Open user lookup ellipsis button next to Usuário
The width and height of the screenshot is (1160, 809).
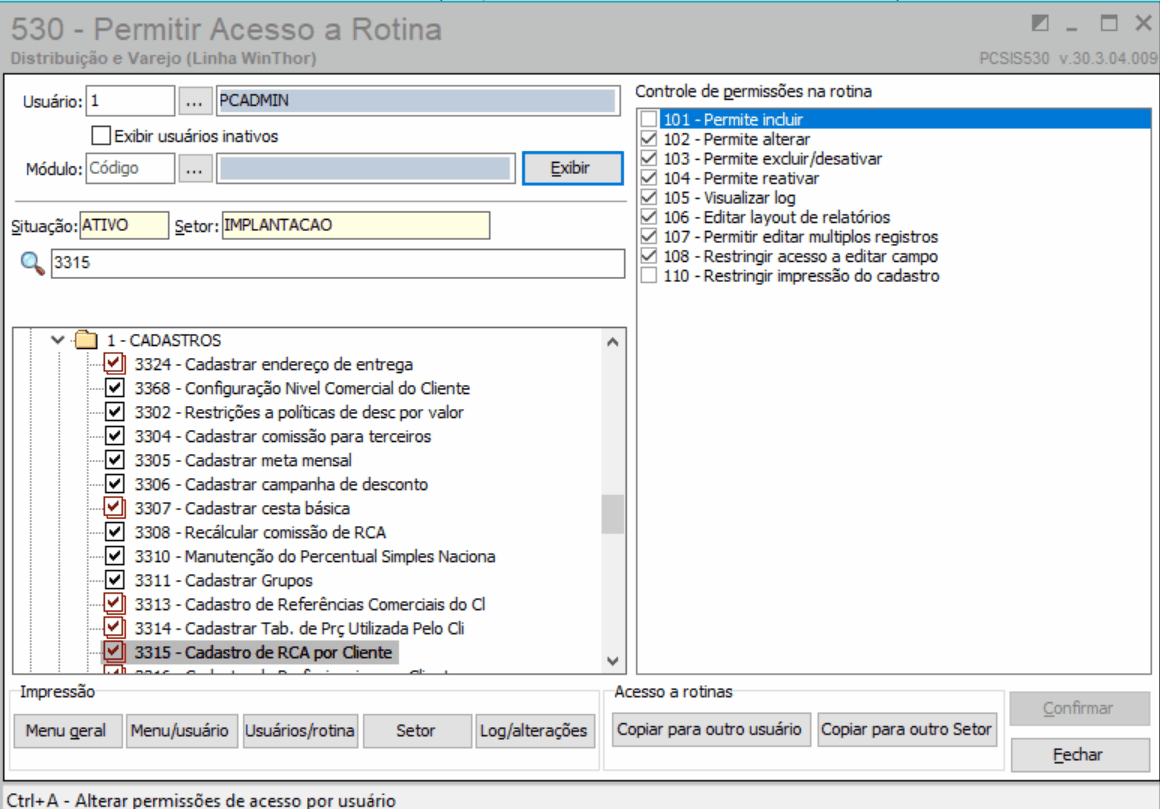pyautogui.click(x=194, y=101)
